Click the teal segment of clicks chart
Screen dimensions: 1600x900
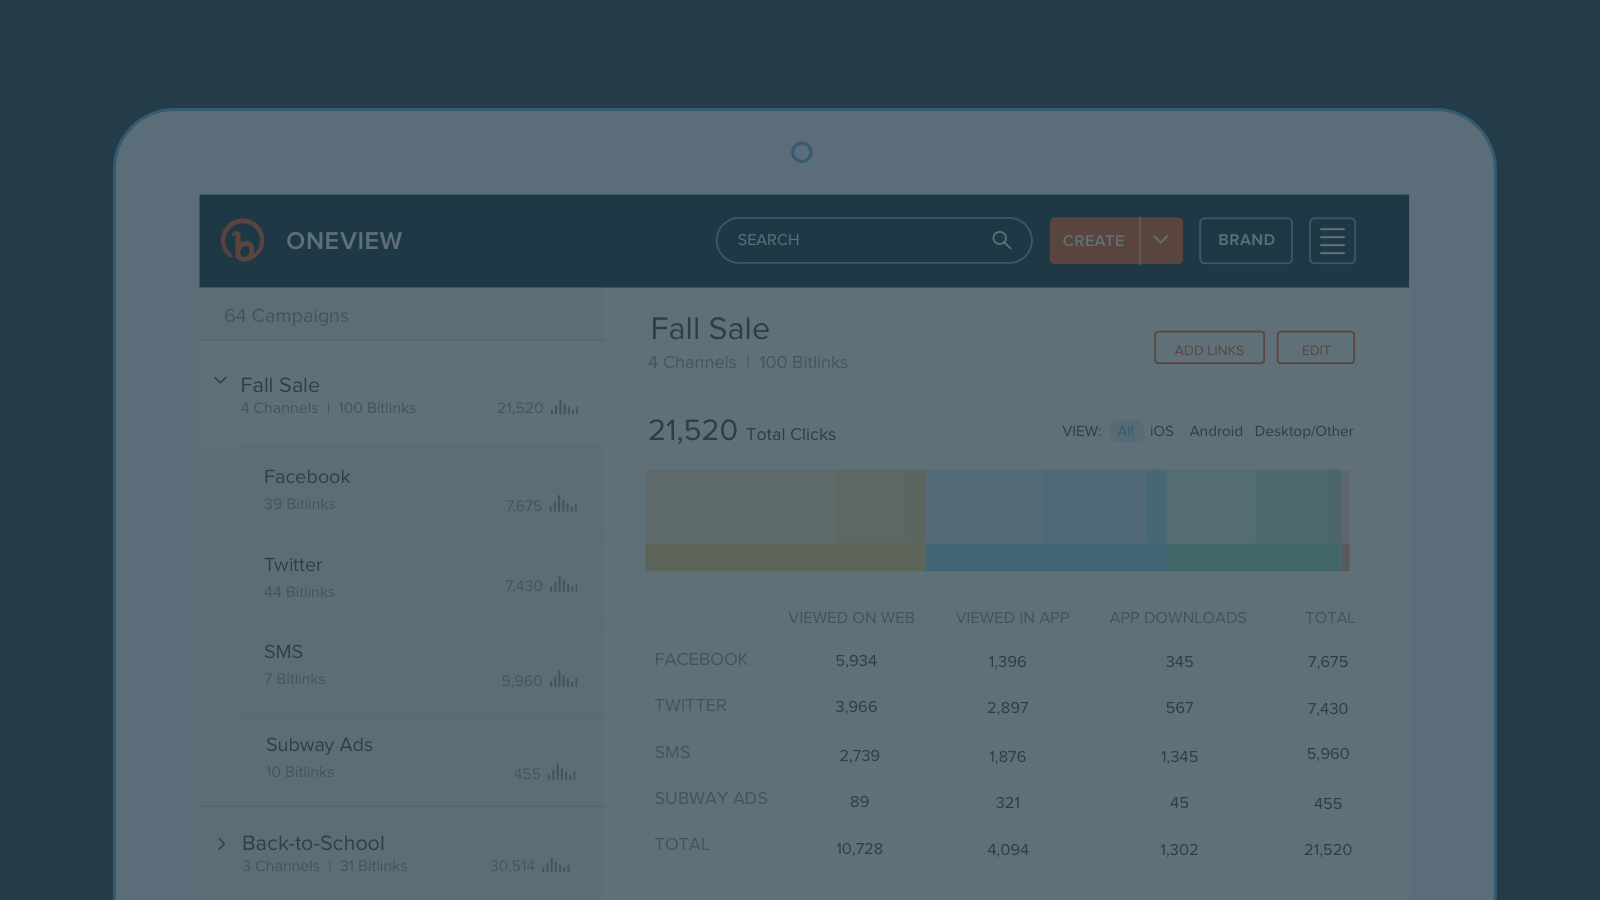[x=1253, y=557]
